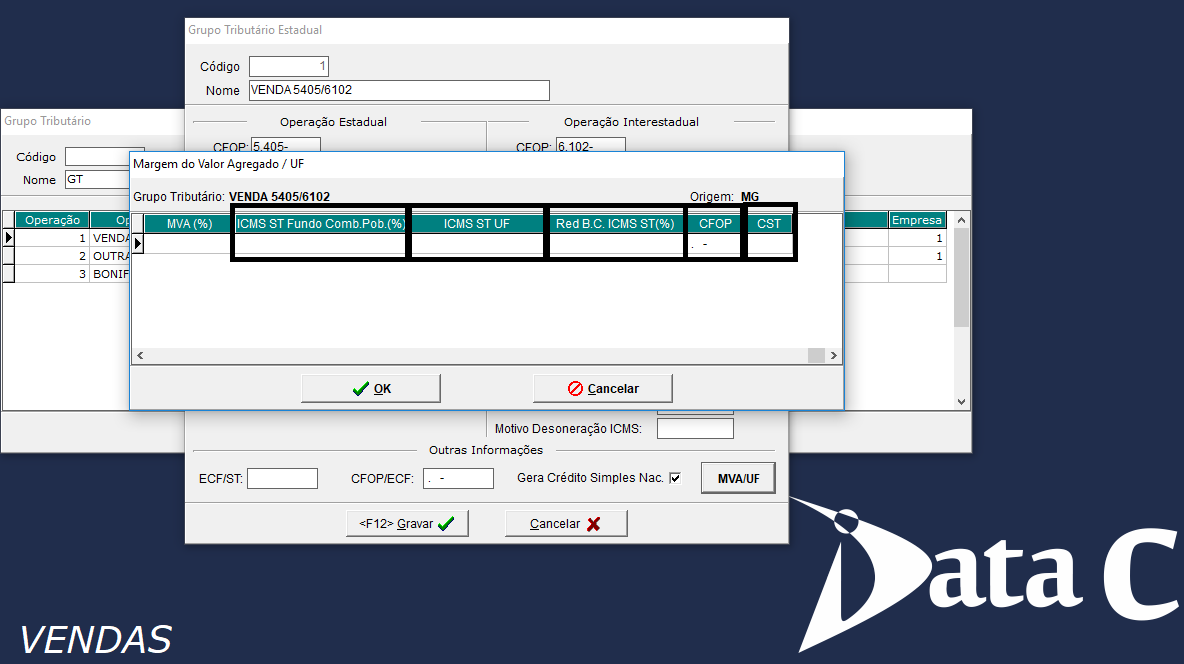Click the Operação column header
The image size is (1184, 664).
coord(53,220)
